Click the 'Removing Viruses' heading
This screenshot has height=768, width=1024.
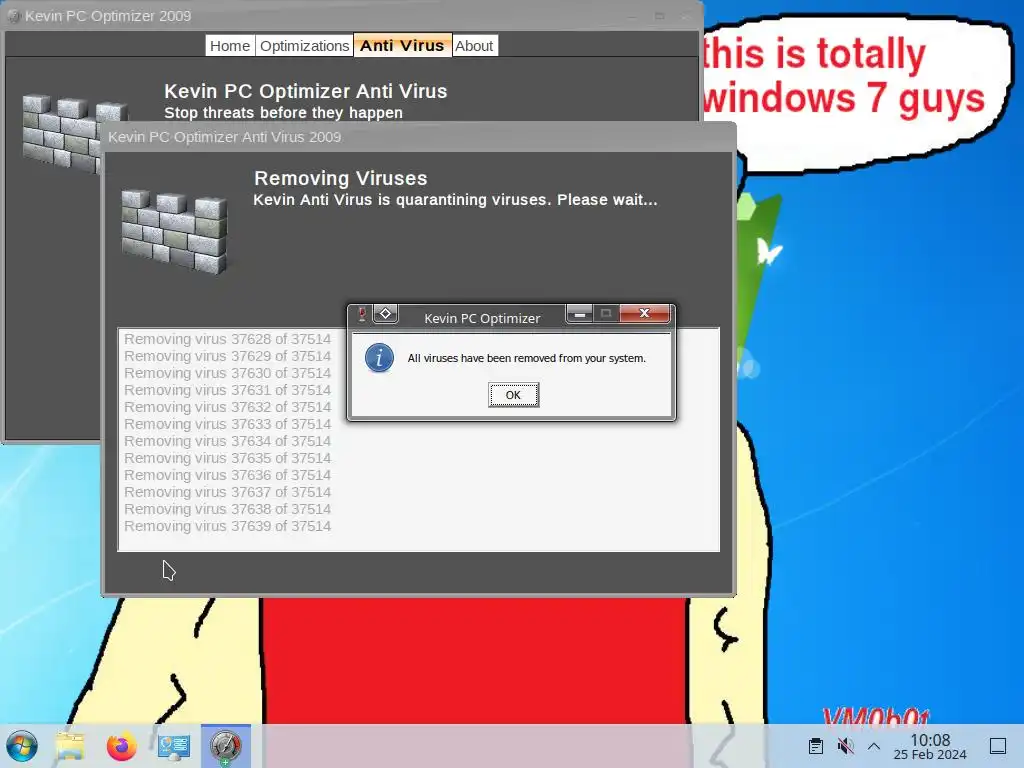(x=341, y=178)
